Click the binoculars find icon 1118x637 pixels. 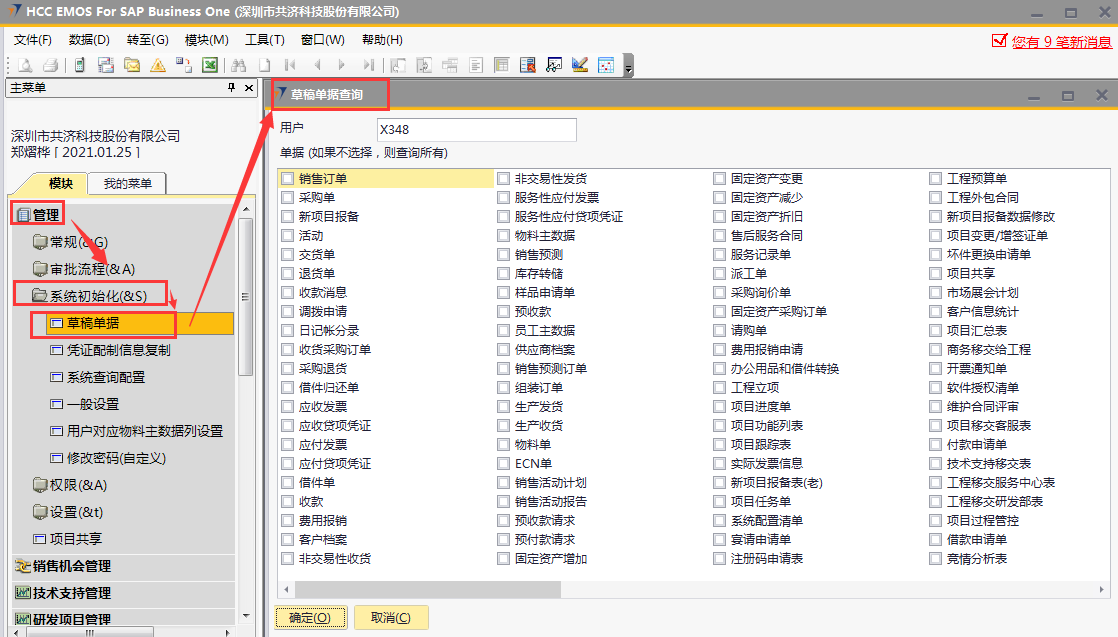(239, 65)
